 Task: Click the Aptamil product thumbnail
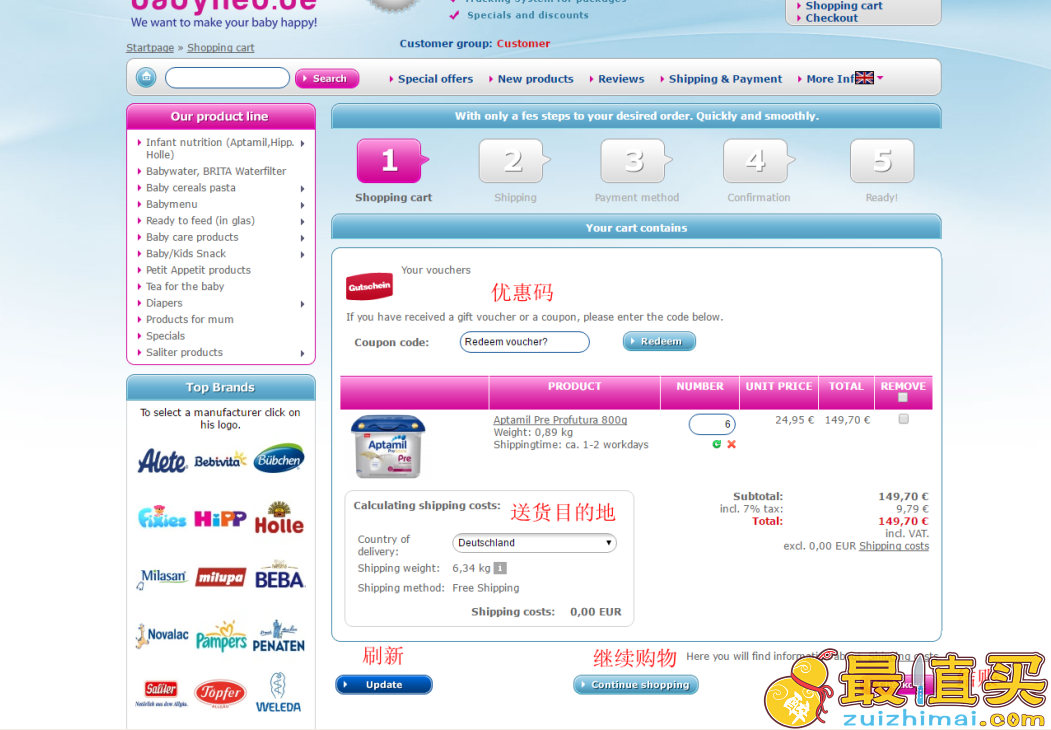point(387,447)
